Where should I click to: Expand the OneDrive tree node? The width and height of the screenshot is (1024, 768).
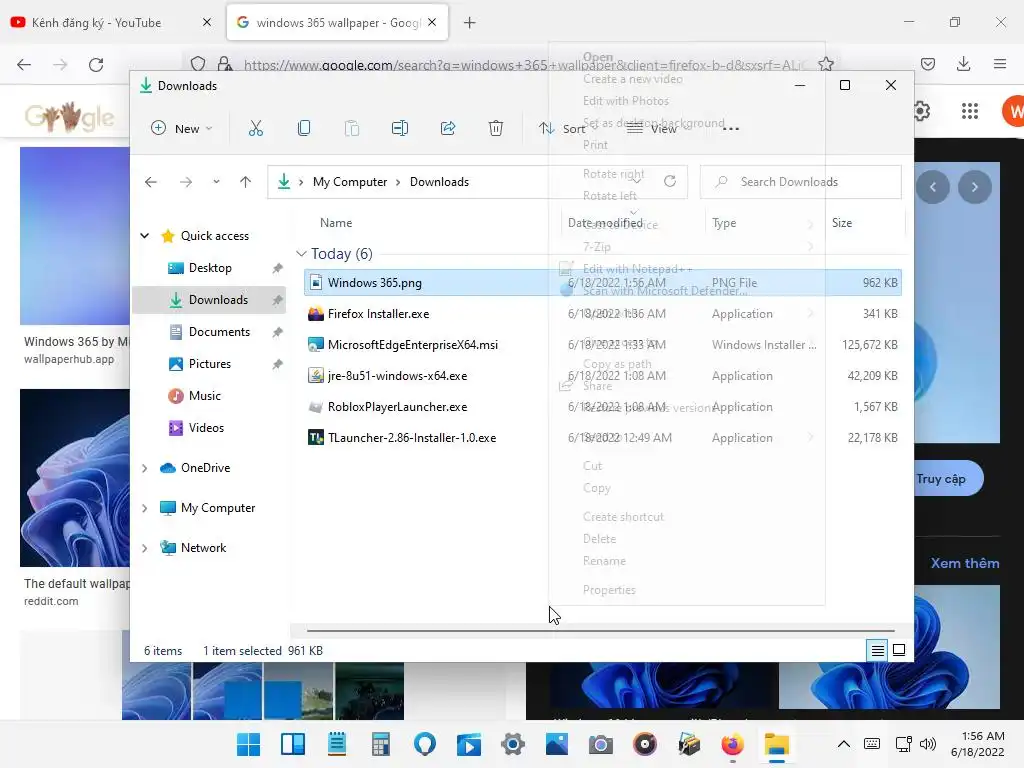[x=144, y=468]
